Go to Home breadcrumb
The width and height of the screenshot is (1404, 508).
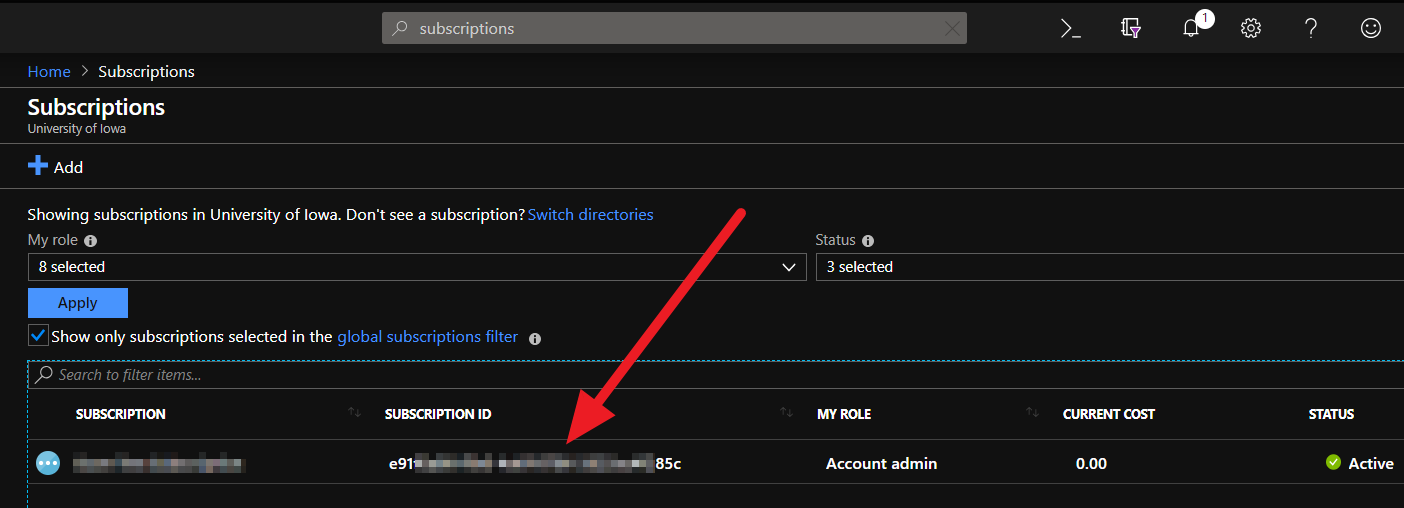pos(49,71)
